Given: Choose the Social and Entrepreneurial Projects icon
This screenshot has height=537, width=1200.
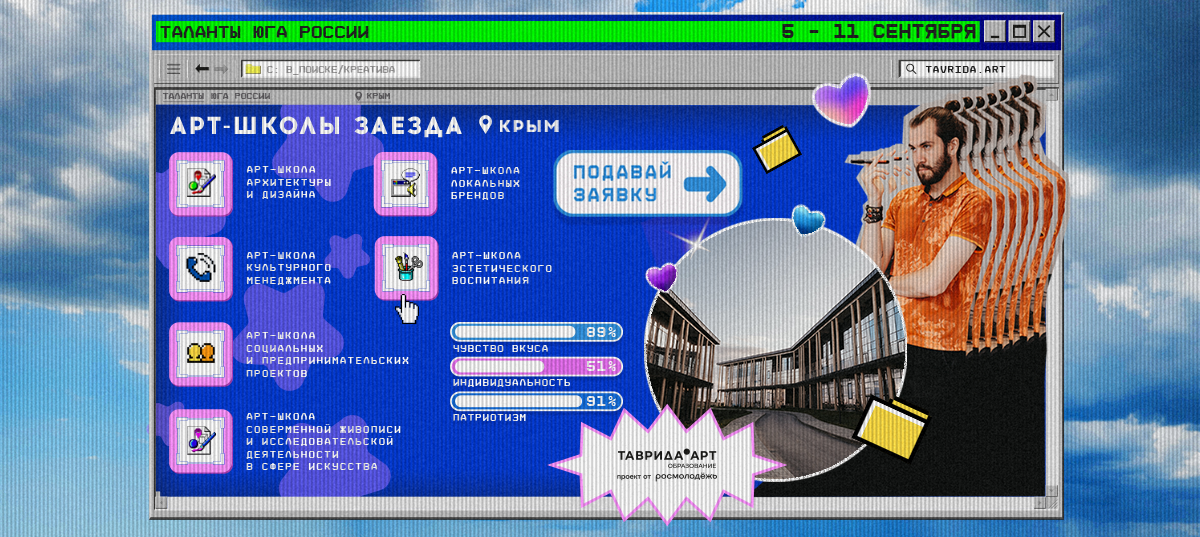Looking at the screenshot, I should tap(199, 353).
